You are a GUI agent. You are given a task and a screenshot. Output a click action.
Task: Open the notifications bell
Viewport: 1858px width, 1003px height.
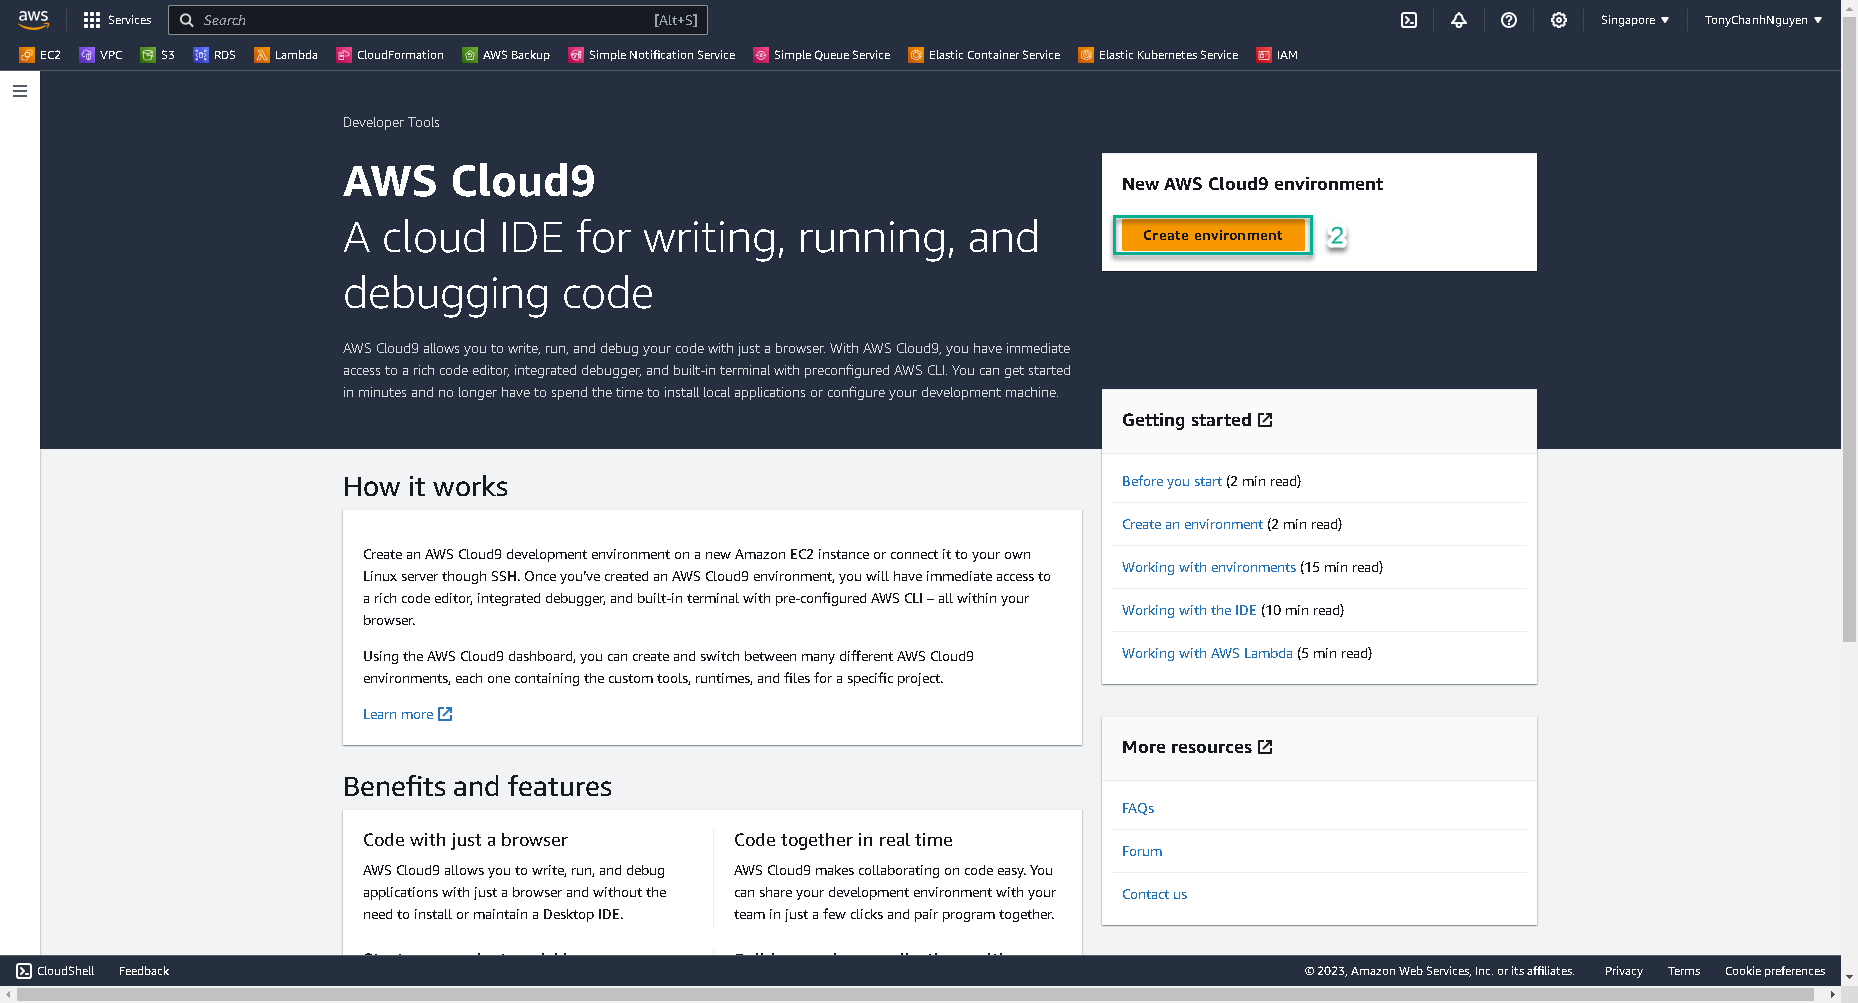pyautogui.click(x=1458, y=20)
